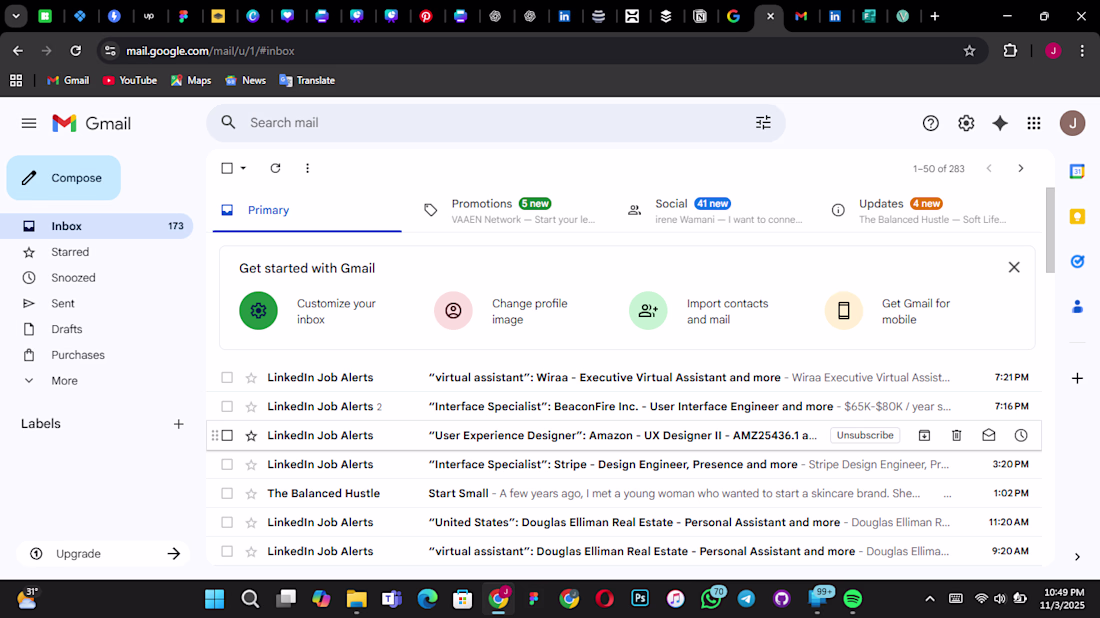This screenshot has width=1100, height=618.
Task: Open Google Keep side panel icon
Action: click(x=1077, y=216)
